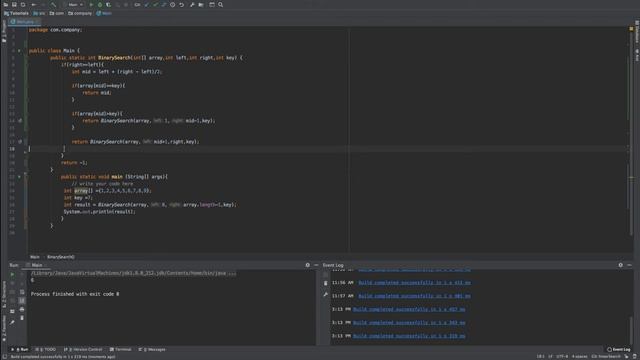This screenshot has width=640, height=360.
Task: Open the Favorites side tool window
Action: [4, 329]
